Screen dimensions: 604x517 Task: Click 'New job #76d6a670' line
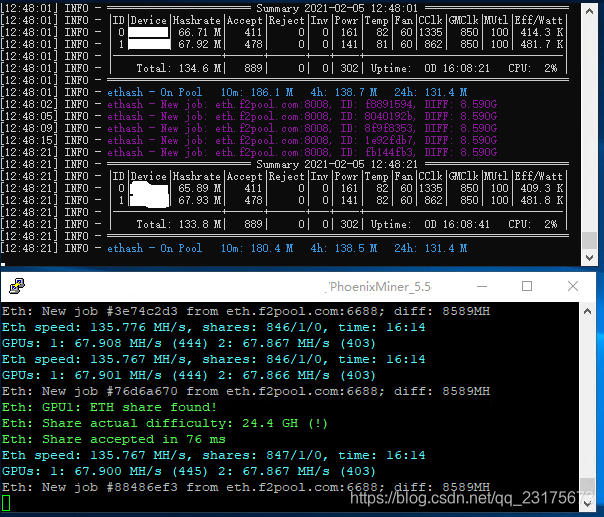[x=246, y=391]
